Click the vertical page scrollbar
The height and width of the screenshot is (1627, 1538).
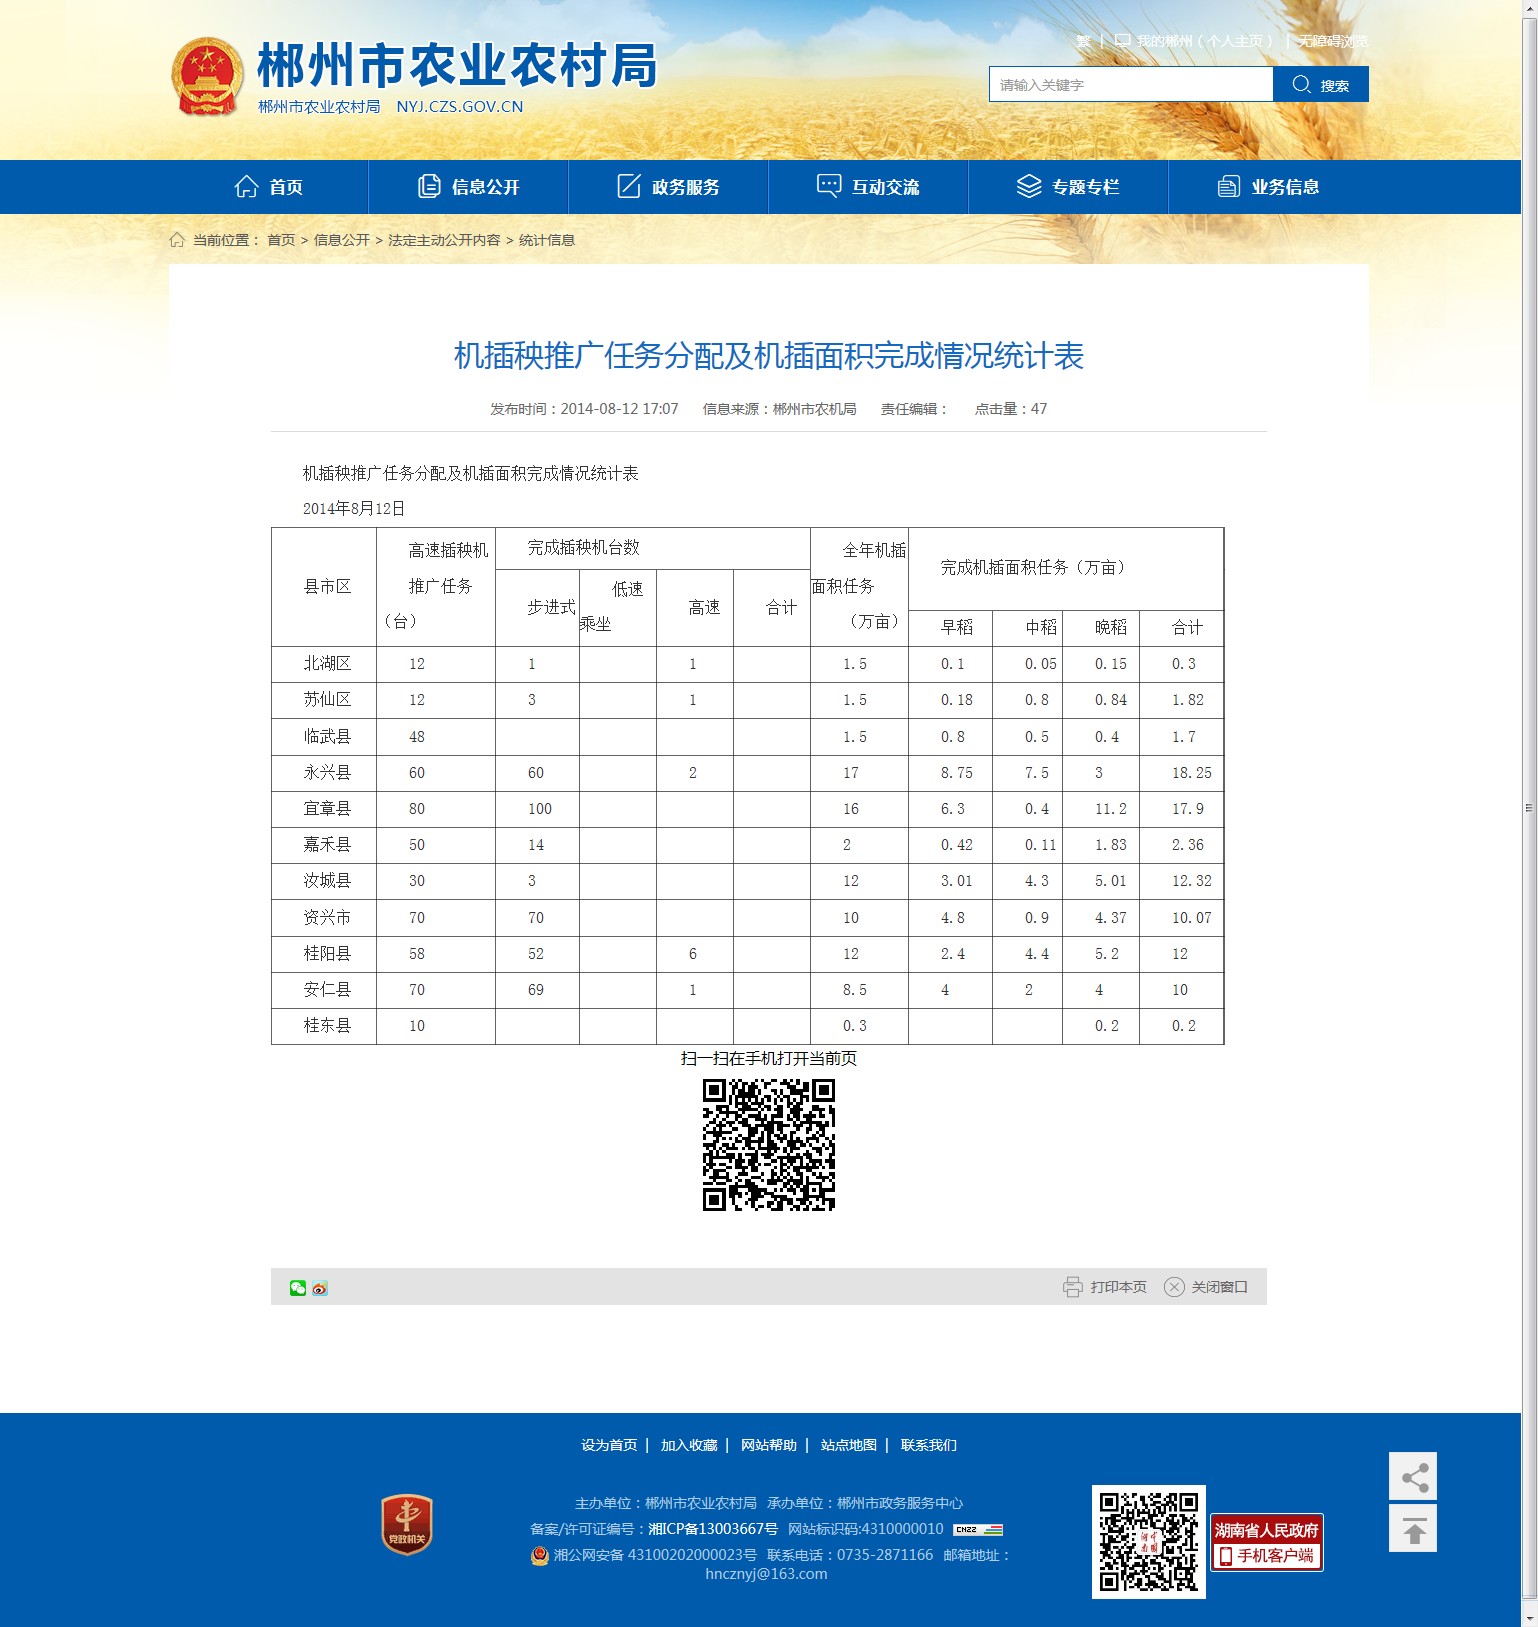coord(1529,808)
